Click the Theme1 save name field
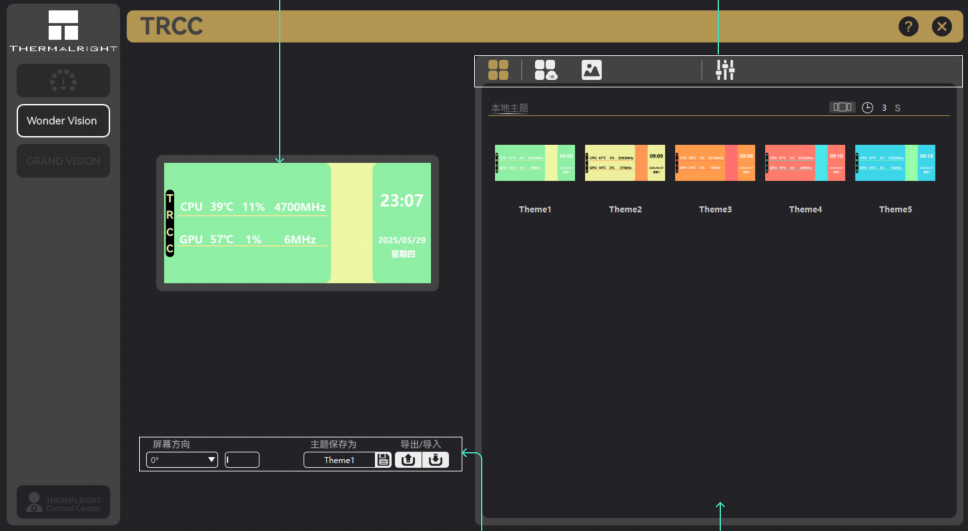 [x=339, y=460]
